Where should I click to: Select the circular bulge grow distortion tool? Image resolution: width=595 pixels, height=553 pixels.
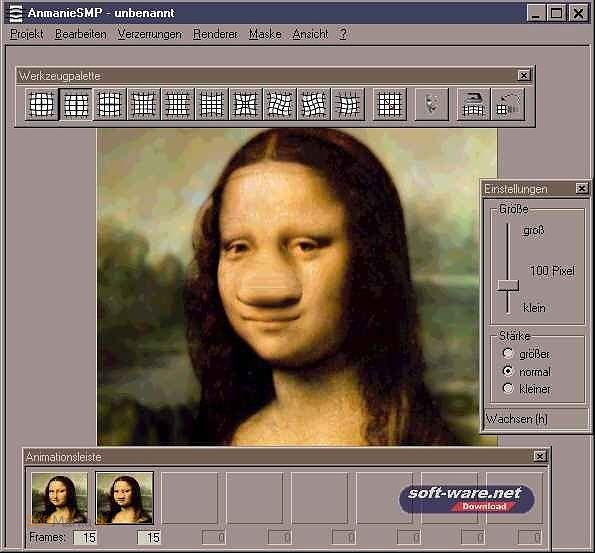coord(42,104)
